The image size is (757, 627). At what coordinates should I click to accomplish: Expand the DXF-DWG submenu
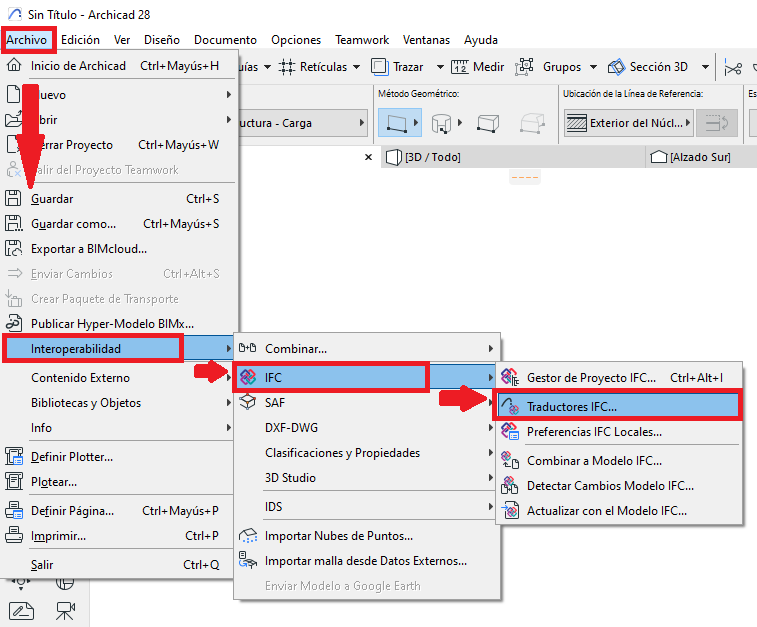tap(290, 427)
